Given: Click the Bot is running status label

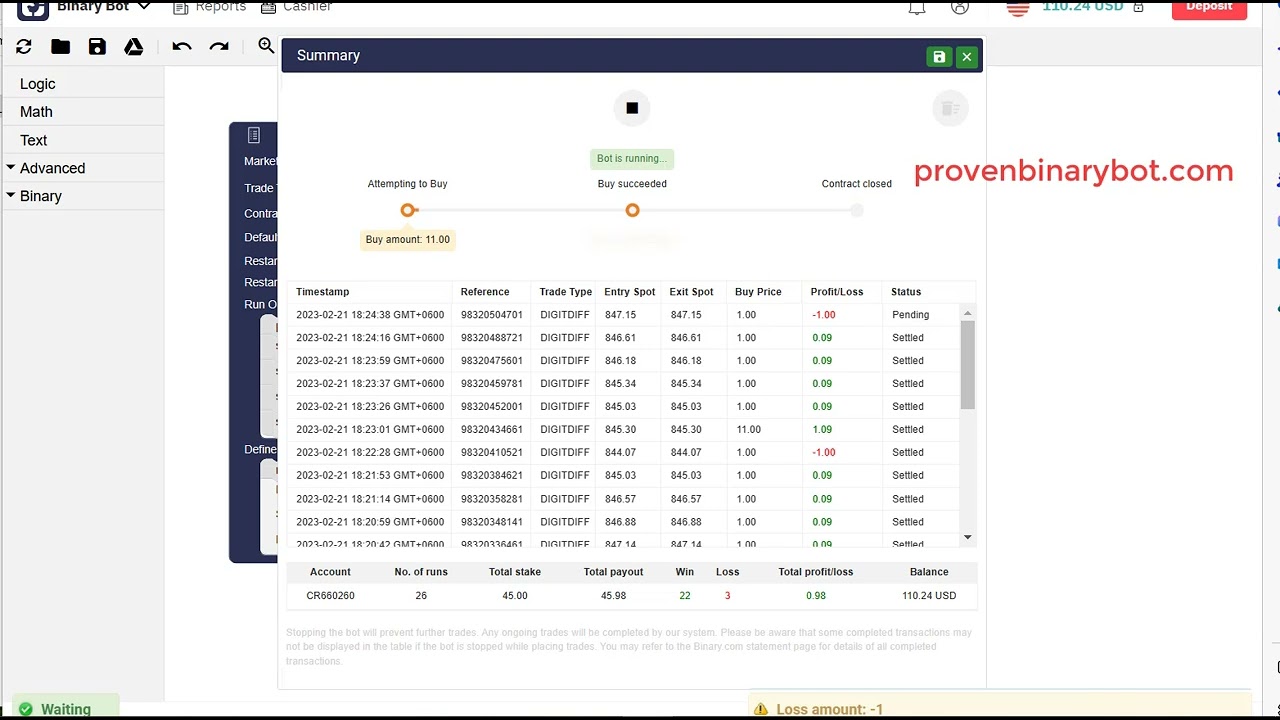Looking at the screenshot, I should 632,159.
